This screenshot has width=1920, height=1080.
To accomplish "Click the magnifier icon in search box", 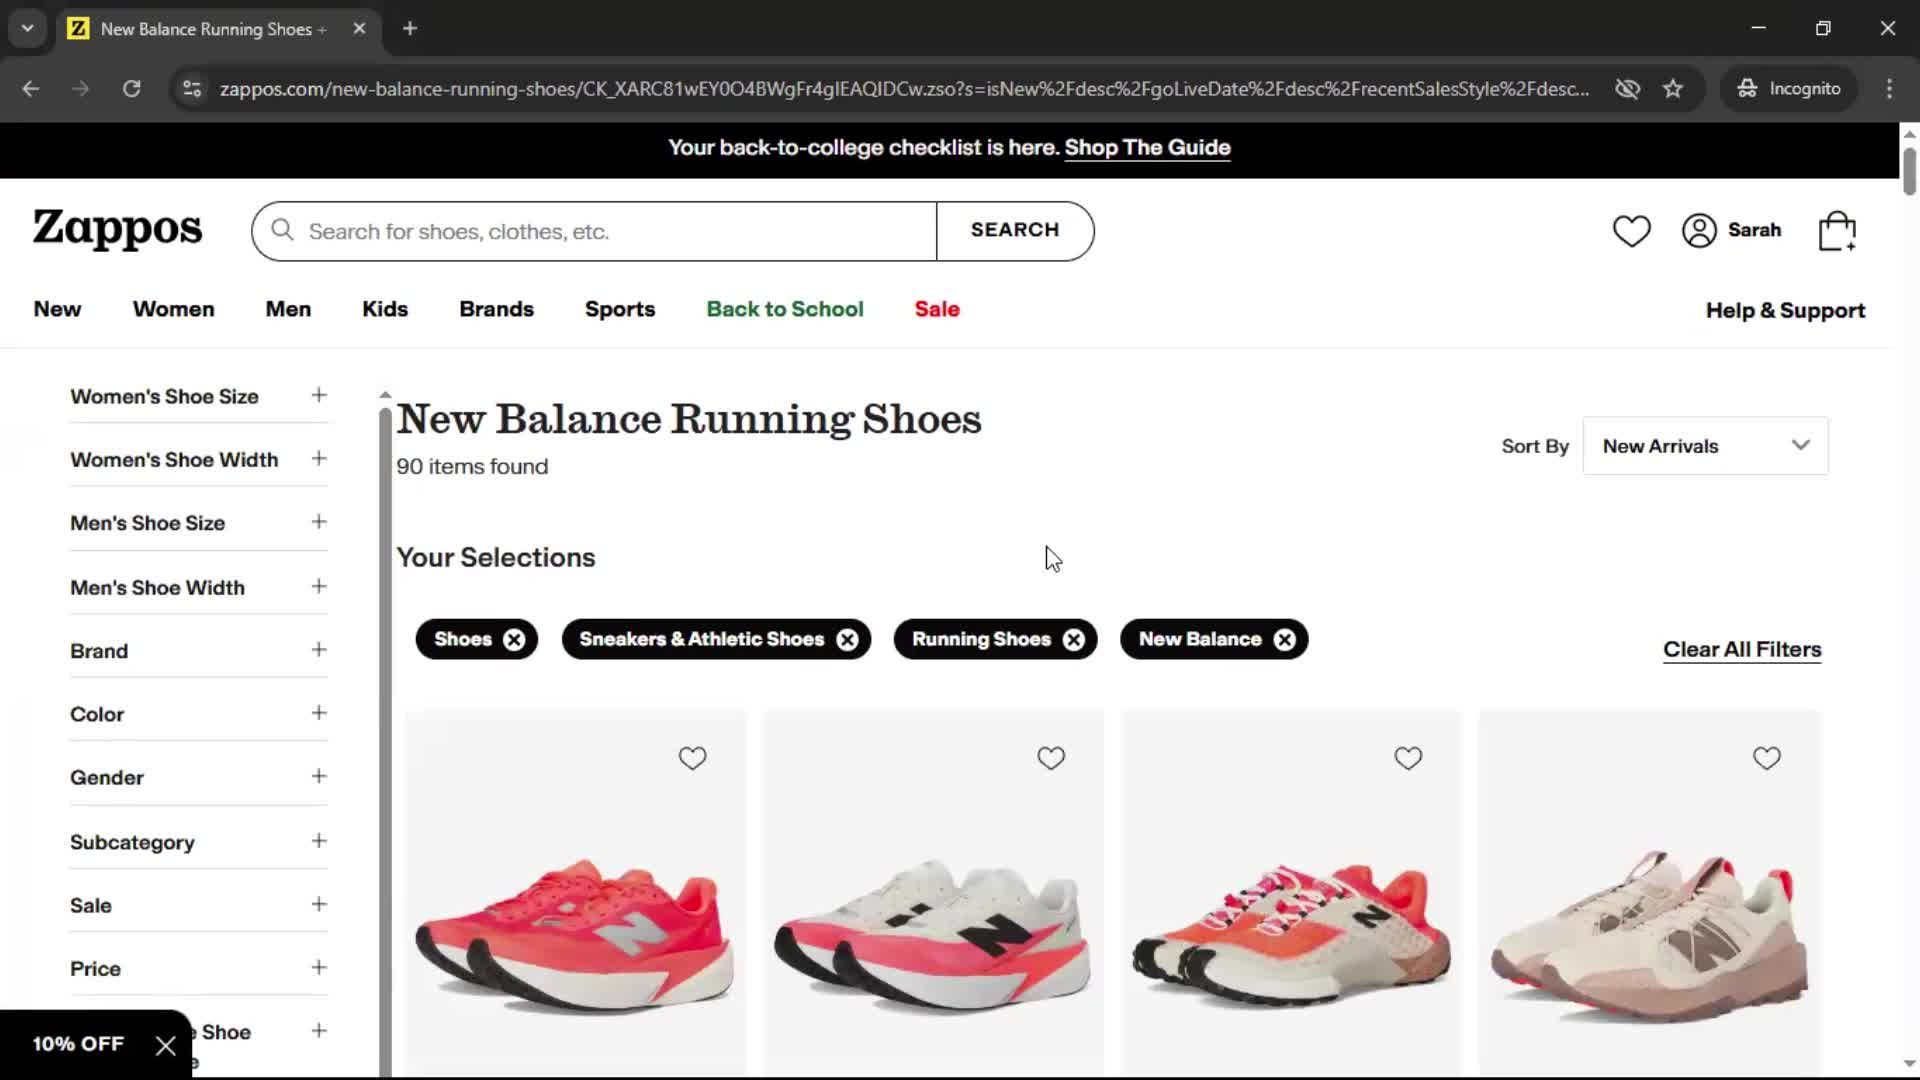I will point(283,231).
